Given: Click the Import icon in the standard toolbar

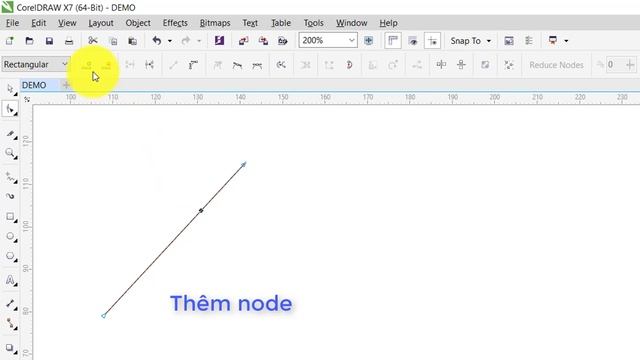Looking at the screenshot, I should [x=244, y=41].
